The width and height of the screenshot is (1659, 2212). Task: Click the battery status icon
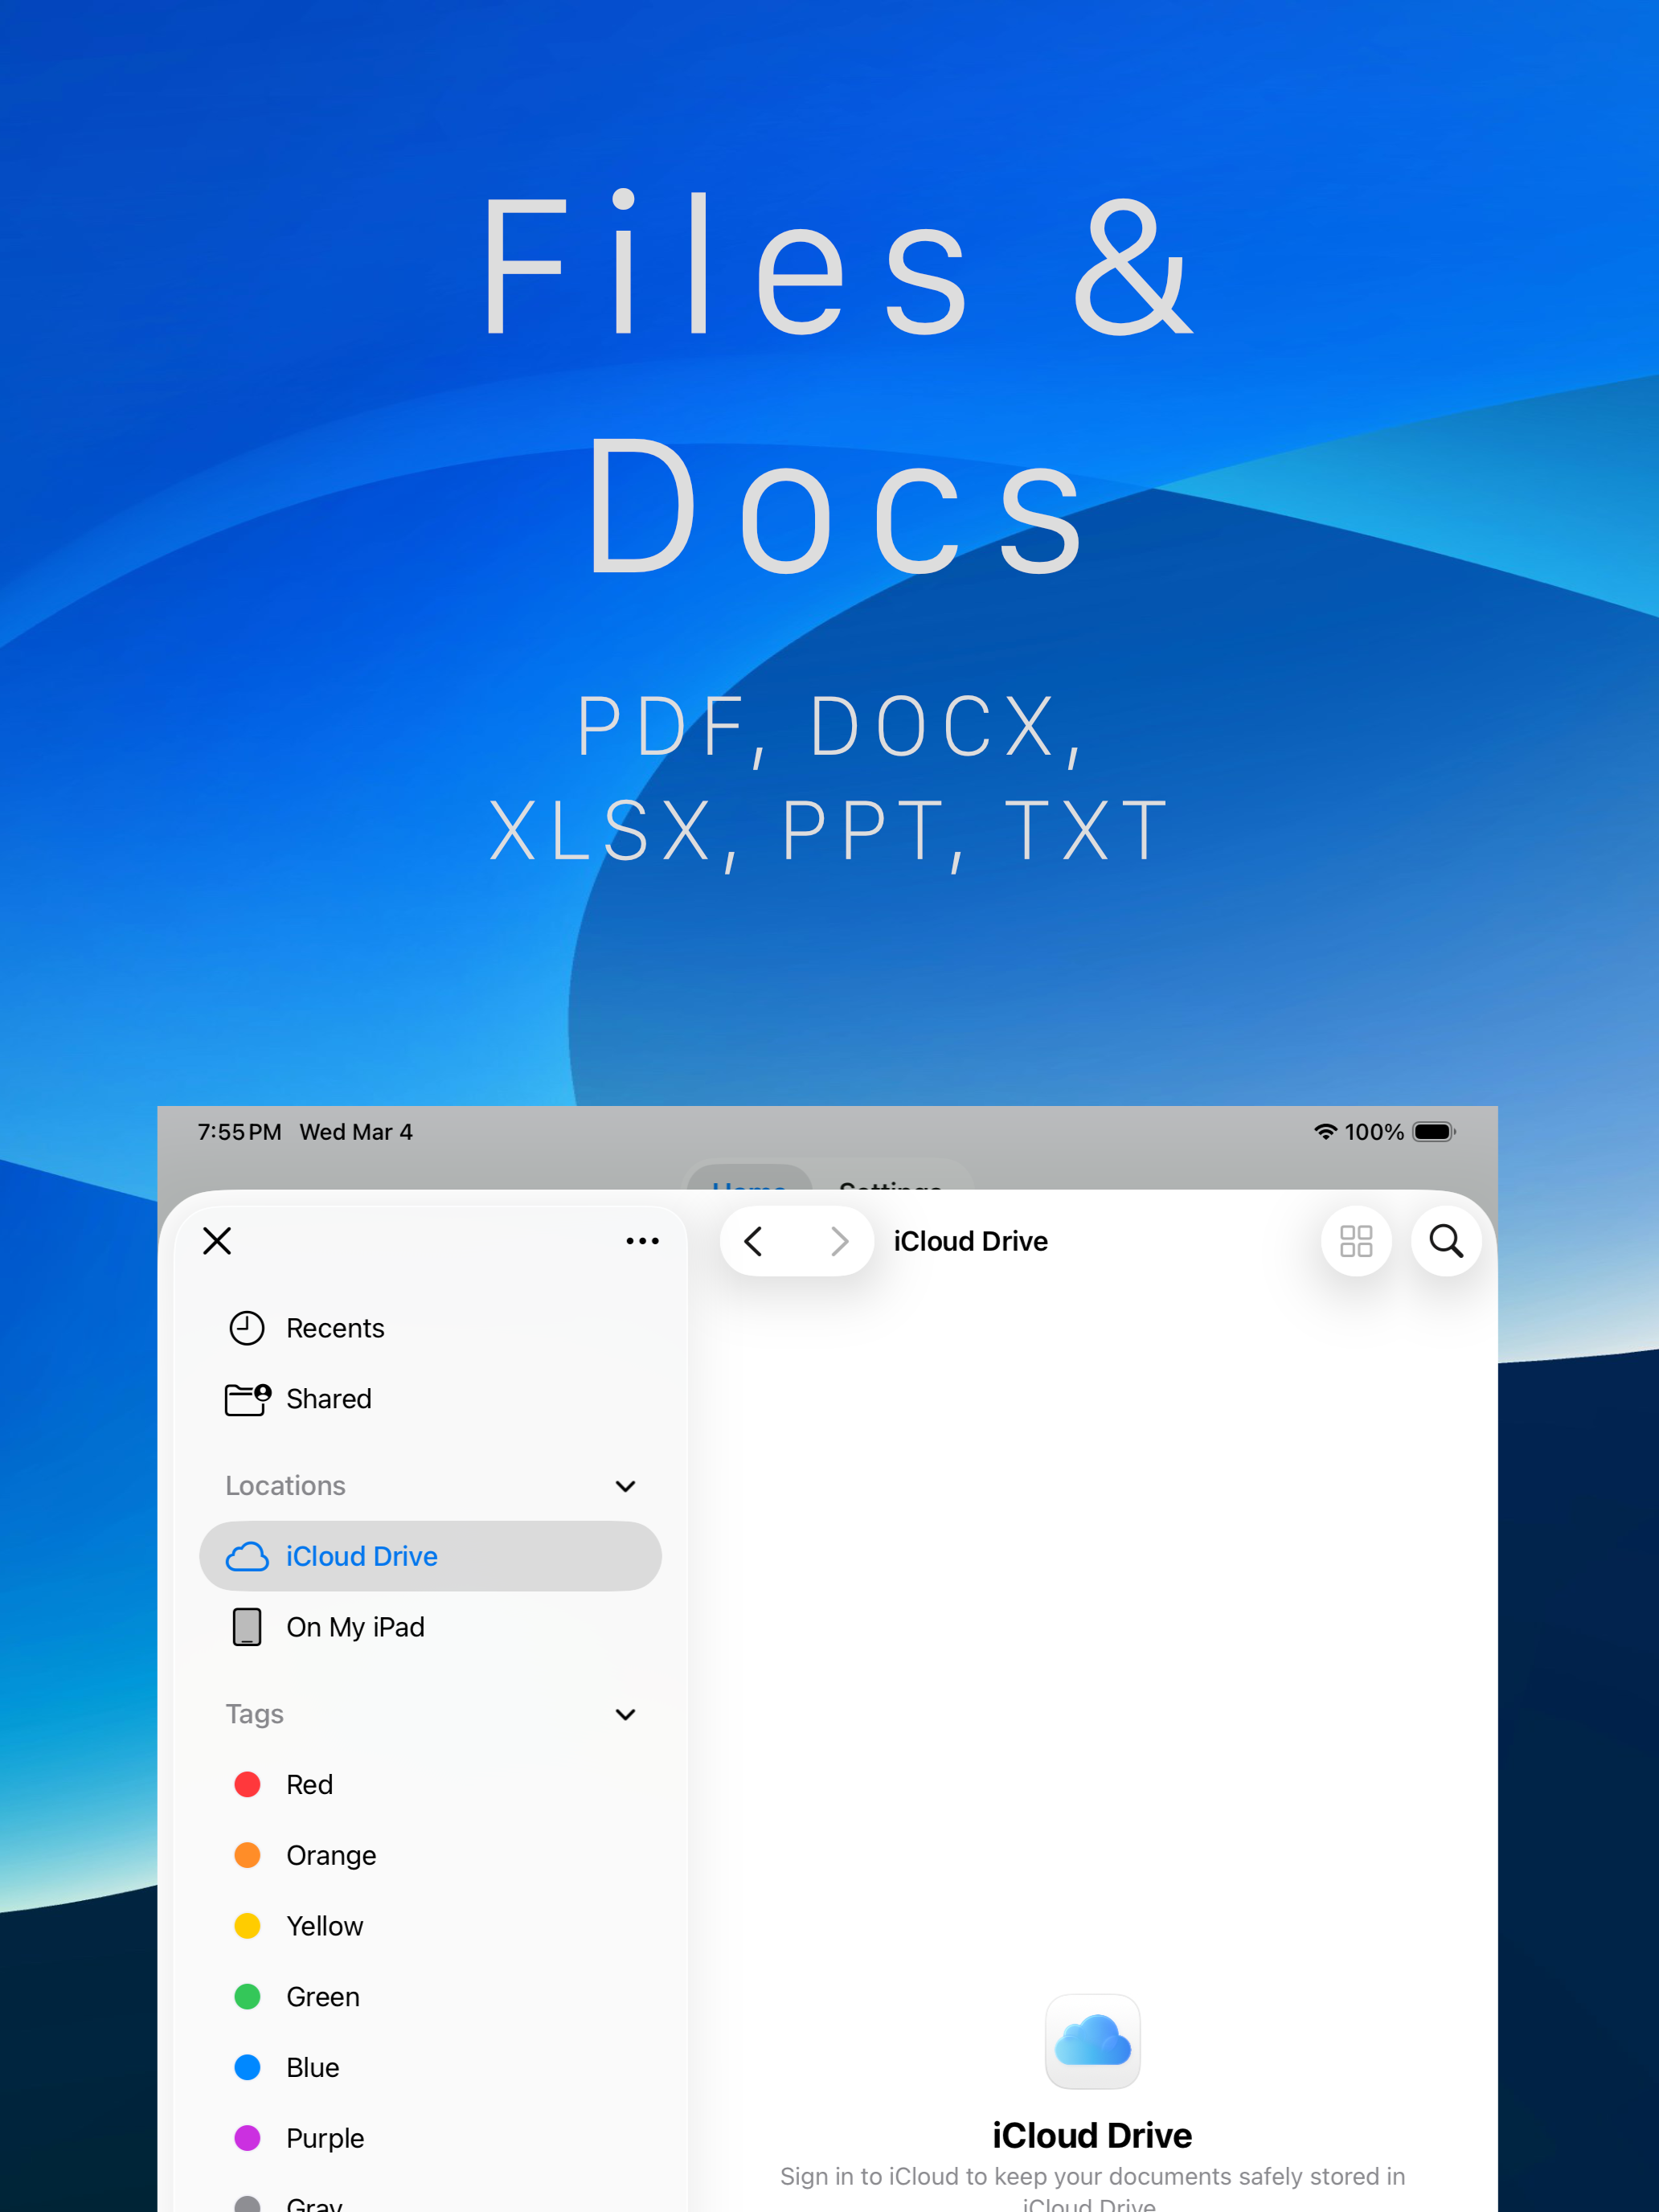click(1434, 1132)
